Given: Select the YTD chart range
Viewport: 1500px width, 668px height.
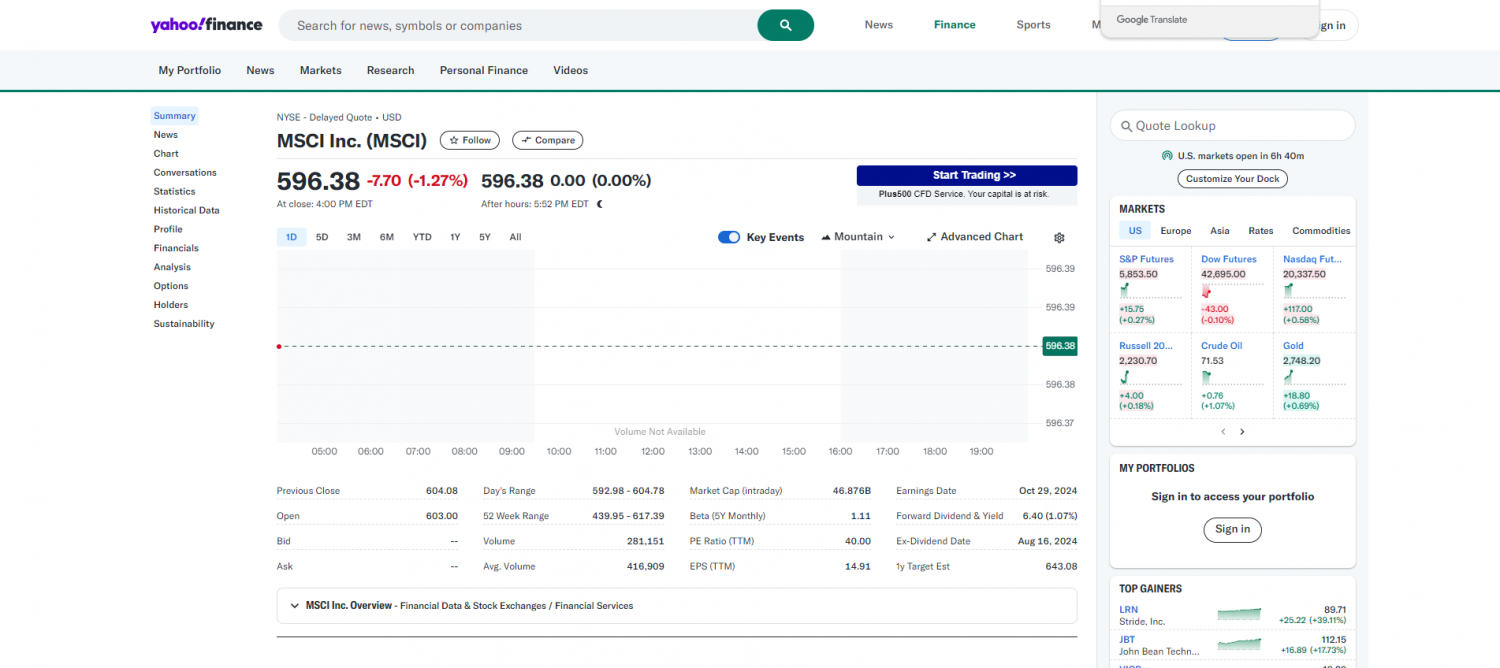Looking at the screenshot, I should 422,238.
